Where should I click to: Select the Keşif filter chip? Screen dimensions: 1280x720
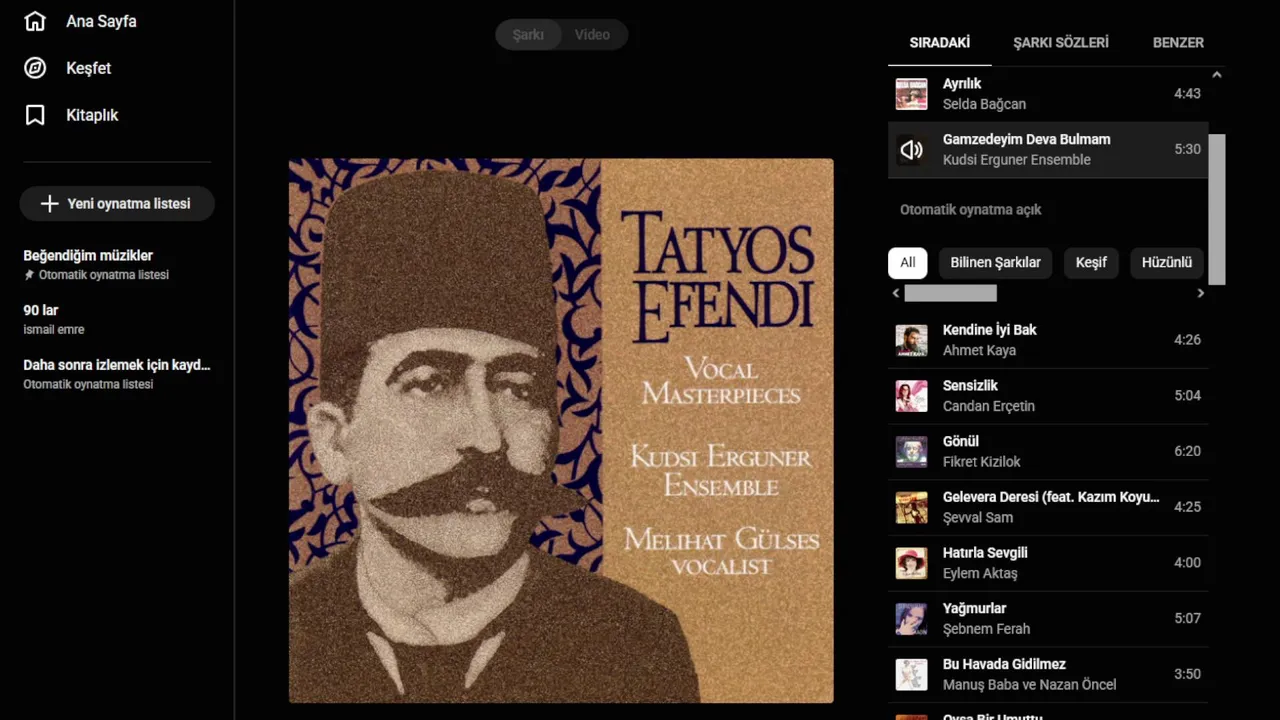click(x=1091, y=263)
